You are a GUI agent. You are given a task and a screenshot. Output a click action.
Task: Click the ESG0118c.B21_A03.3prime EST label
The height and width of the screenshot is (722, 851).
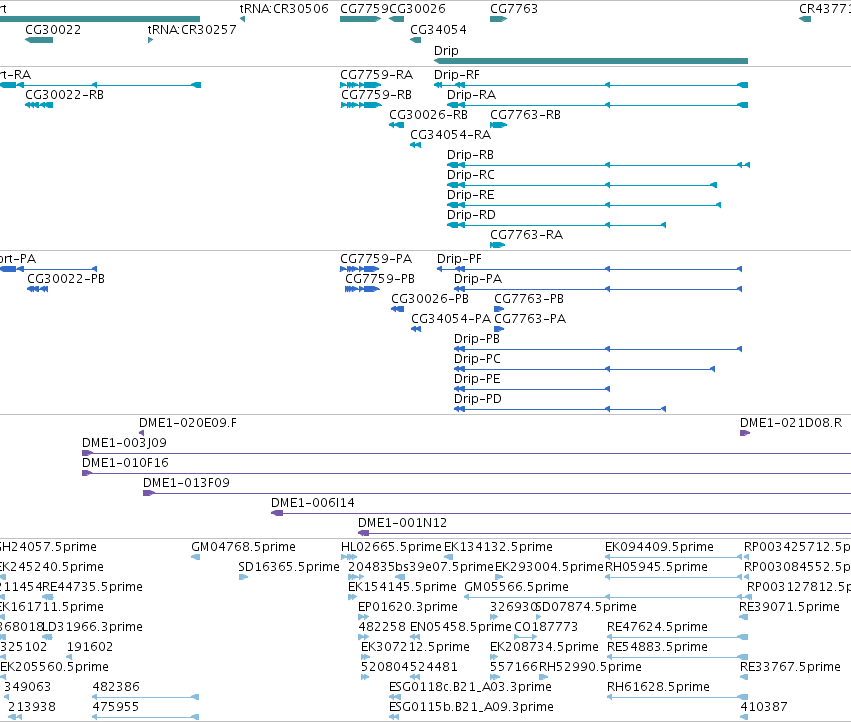coord(471,687)
